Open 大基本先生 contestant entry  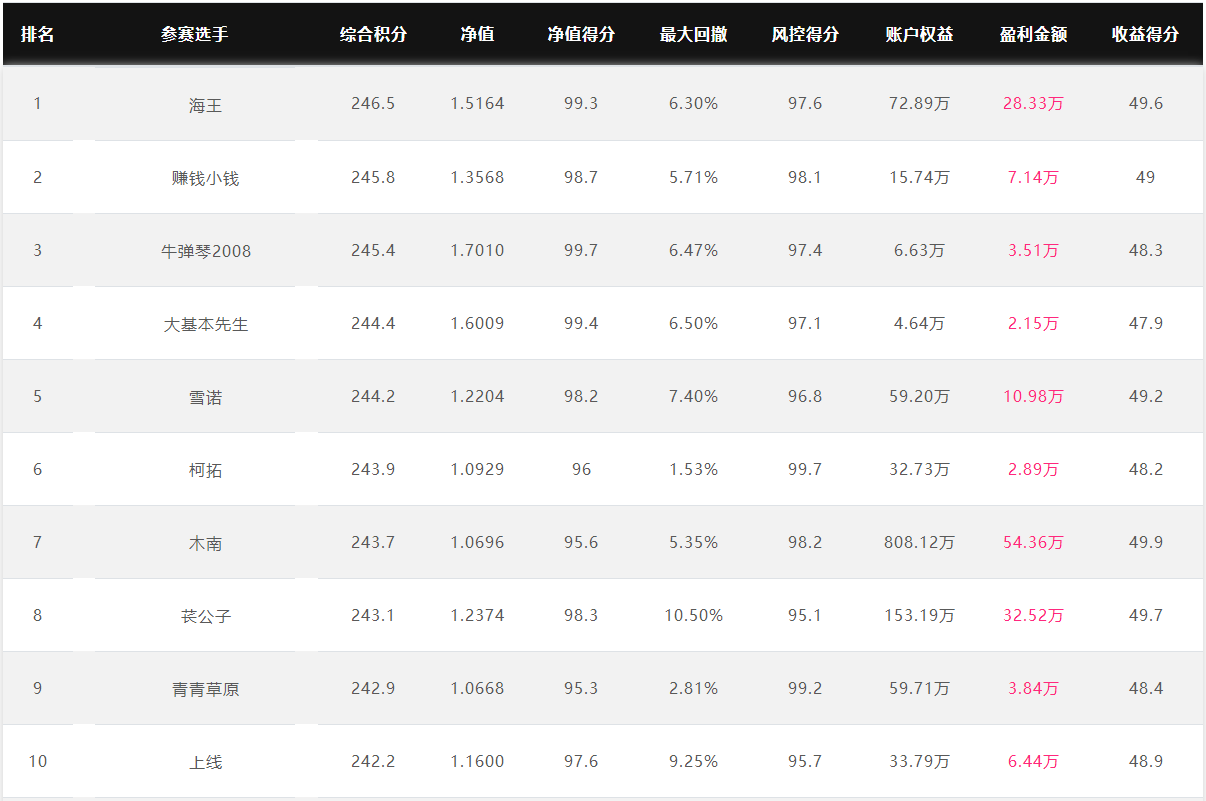[x=205, y=324]
